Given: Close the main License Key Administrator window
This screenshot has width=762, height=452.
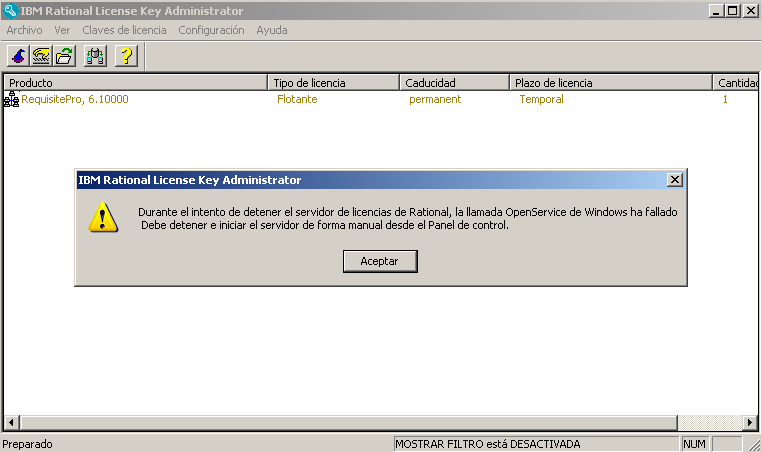Looking at the screenshot, I should 750,10.
